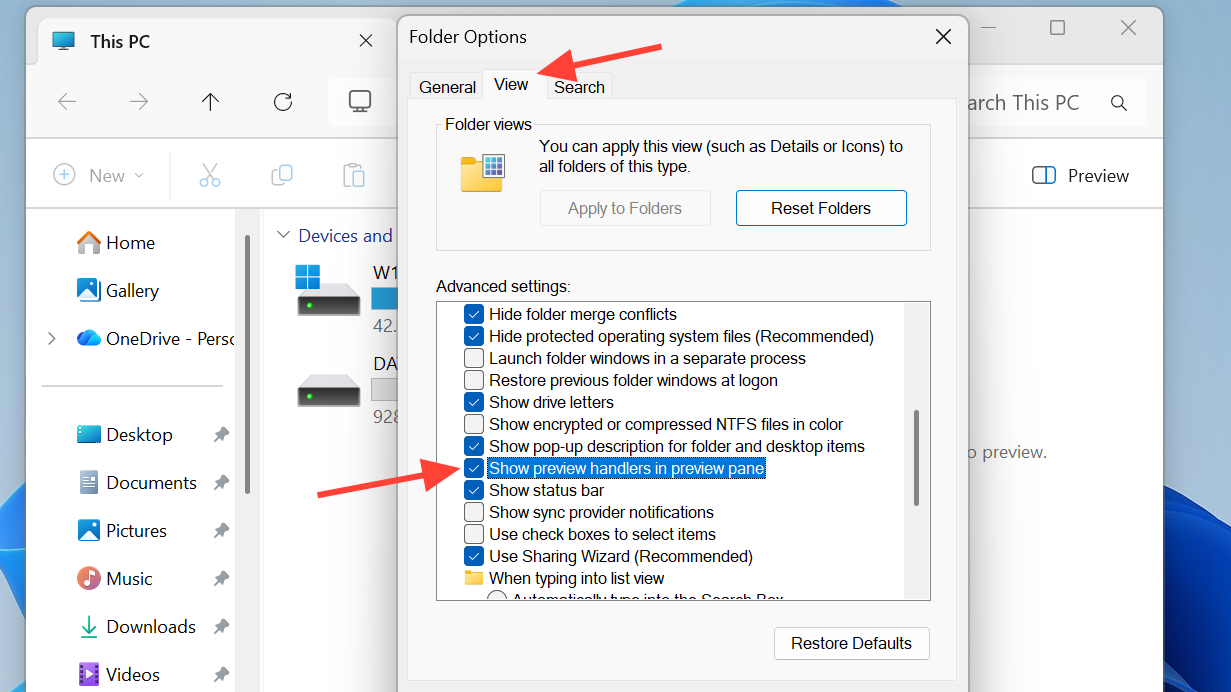Open Downloads folder in sidebar

coord(150,627)
